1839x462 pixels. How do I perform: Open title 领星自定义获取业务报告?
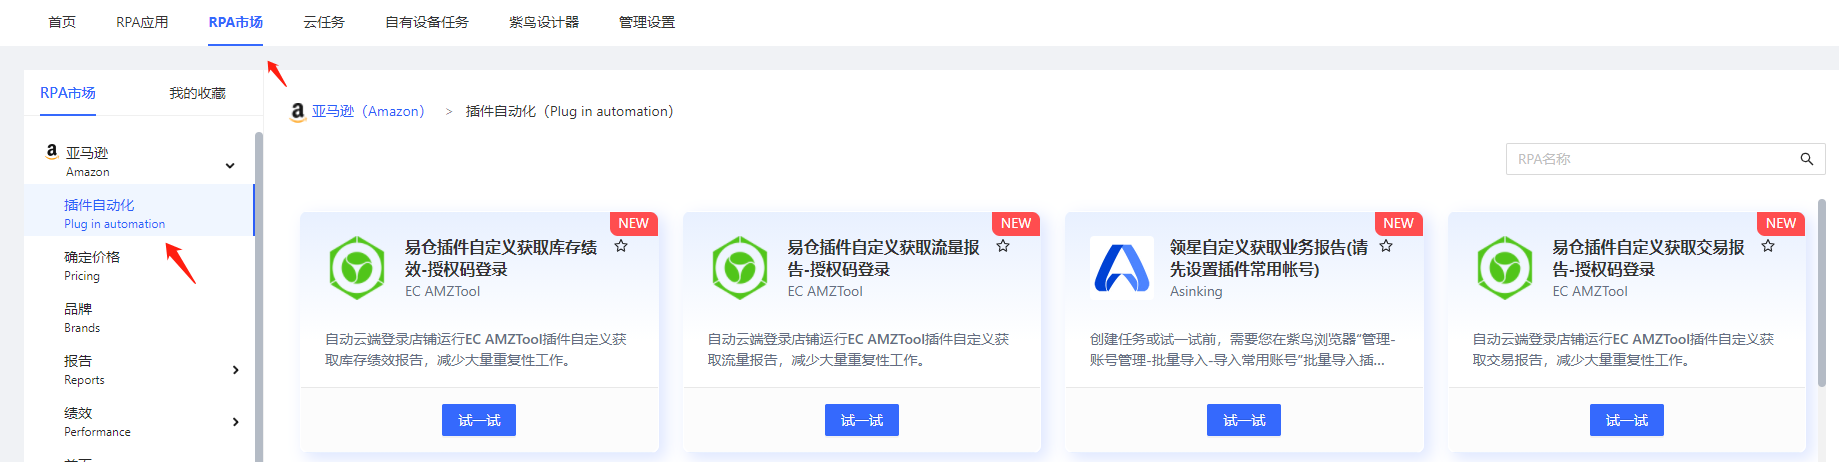point(1269,258)
